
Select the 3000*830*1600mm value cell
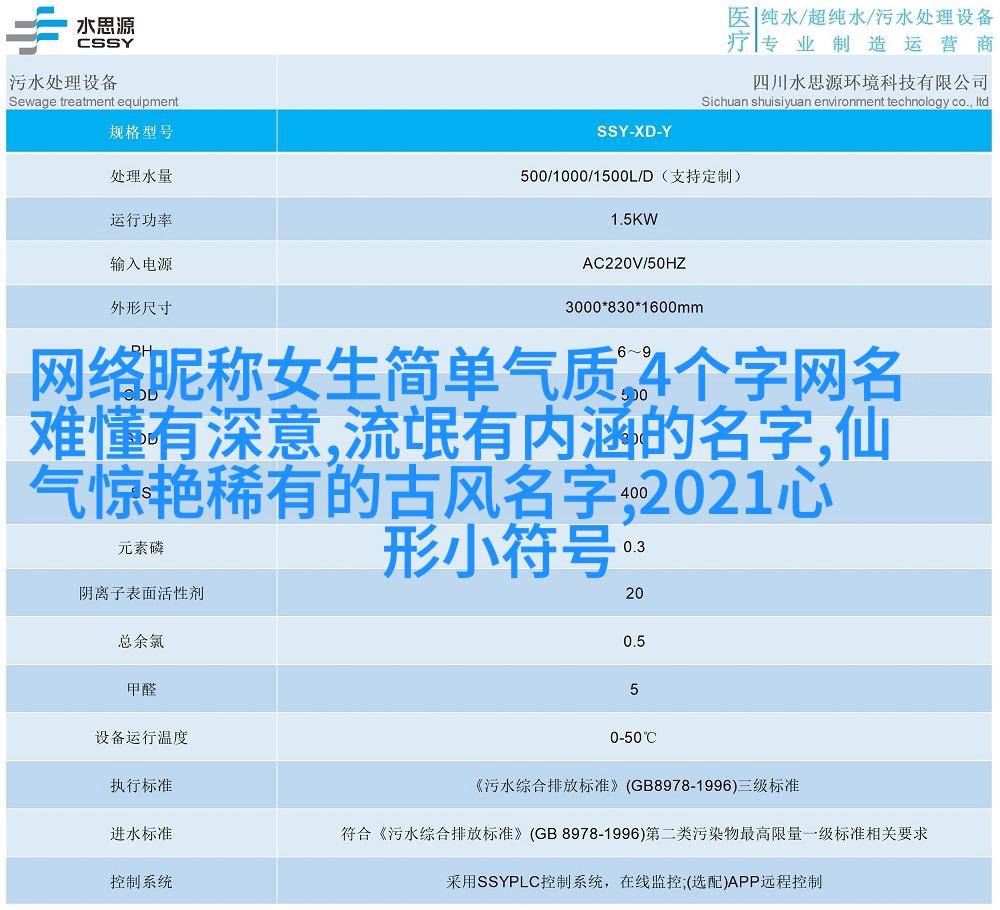click(x=634, y=308)
